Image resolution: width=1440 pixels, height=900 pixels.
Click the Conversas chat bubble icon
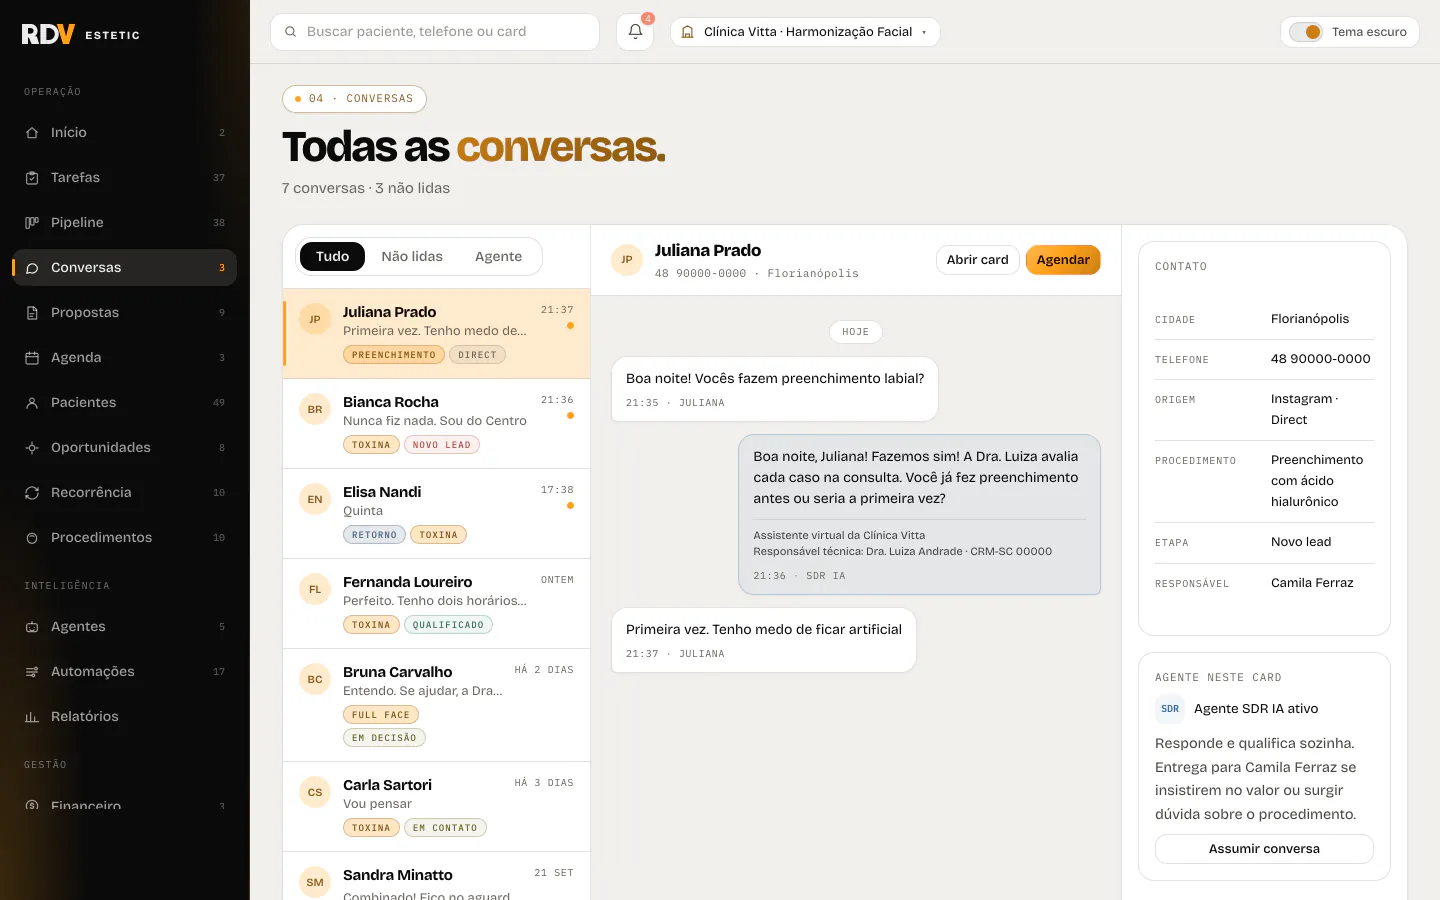click(32, 267)
